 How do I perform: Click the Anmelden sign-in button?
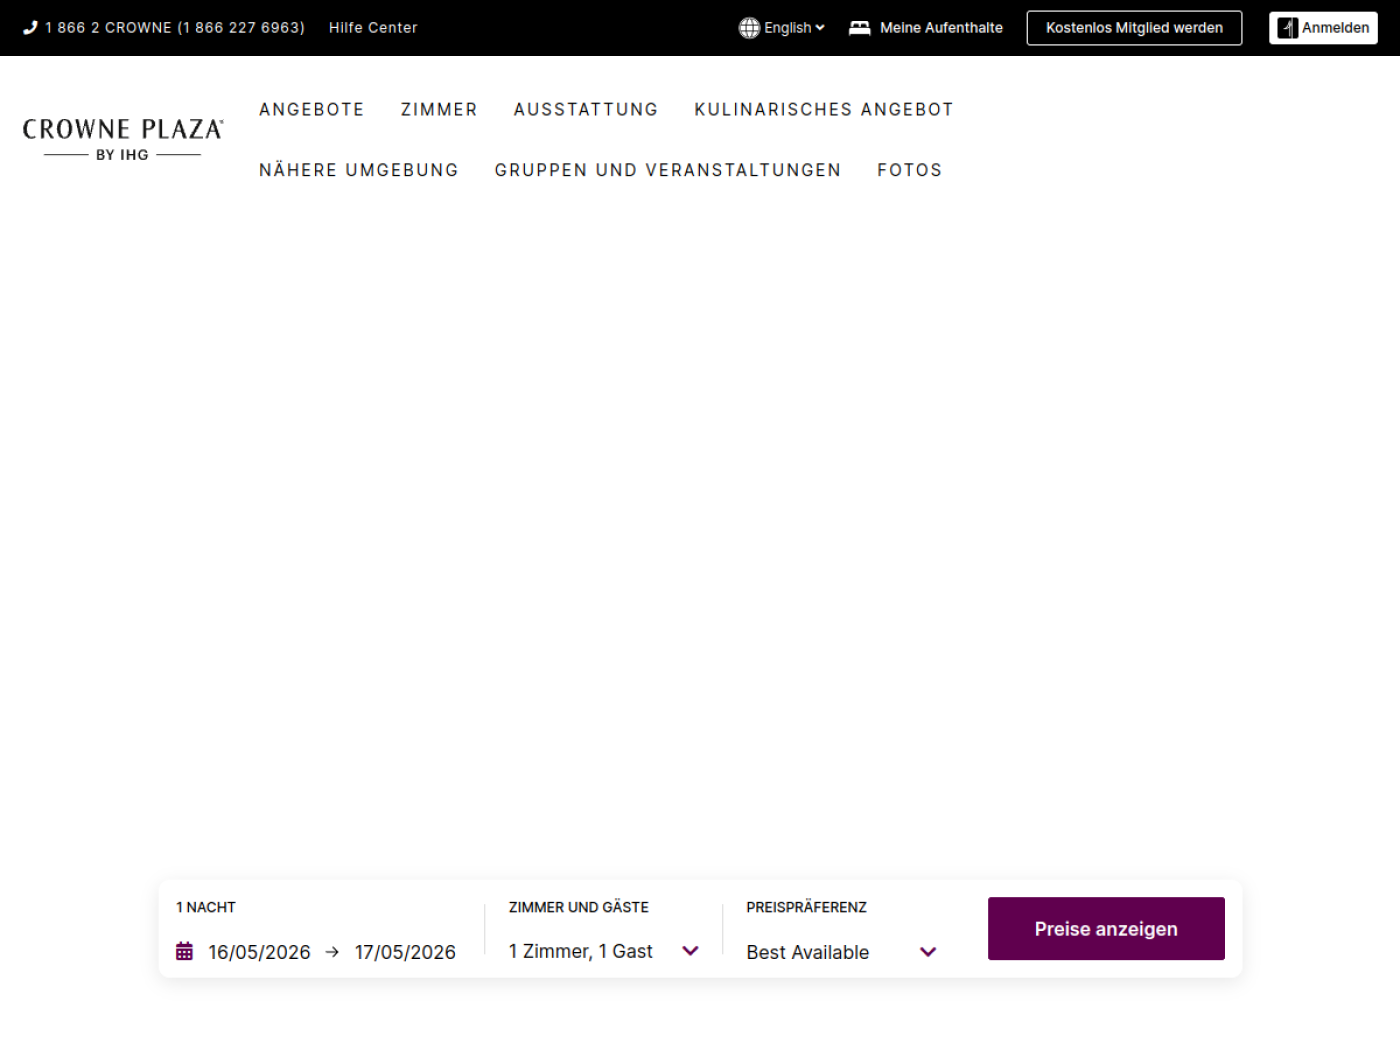click(1323, 28)
